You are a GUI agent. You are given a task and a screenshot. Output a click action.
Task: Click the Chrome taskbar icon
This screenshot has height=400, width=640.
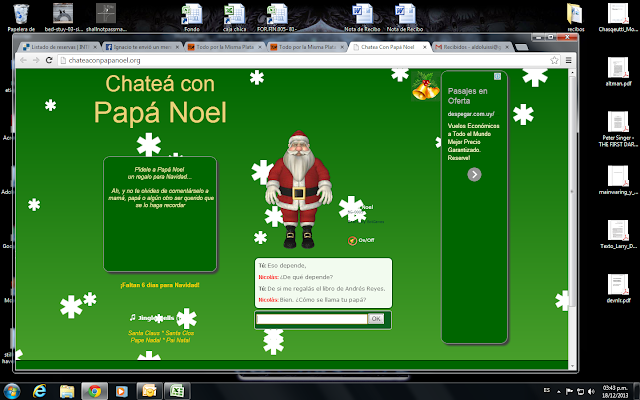pyautogui.click(x=94, y=391)
